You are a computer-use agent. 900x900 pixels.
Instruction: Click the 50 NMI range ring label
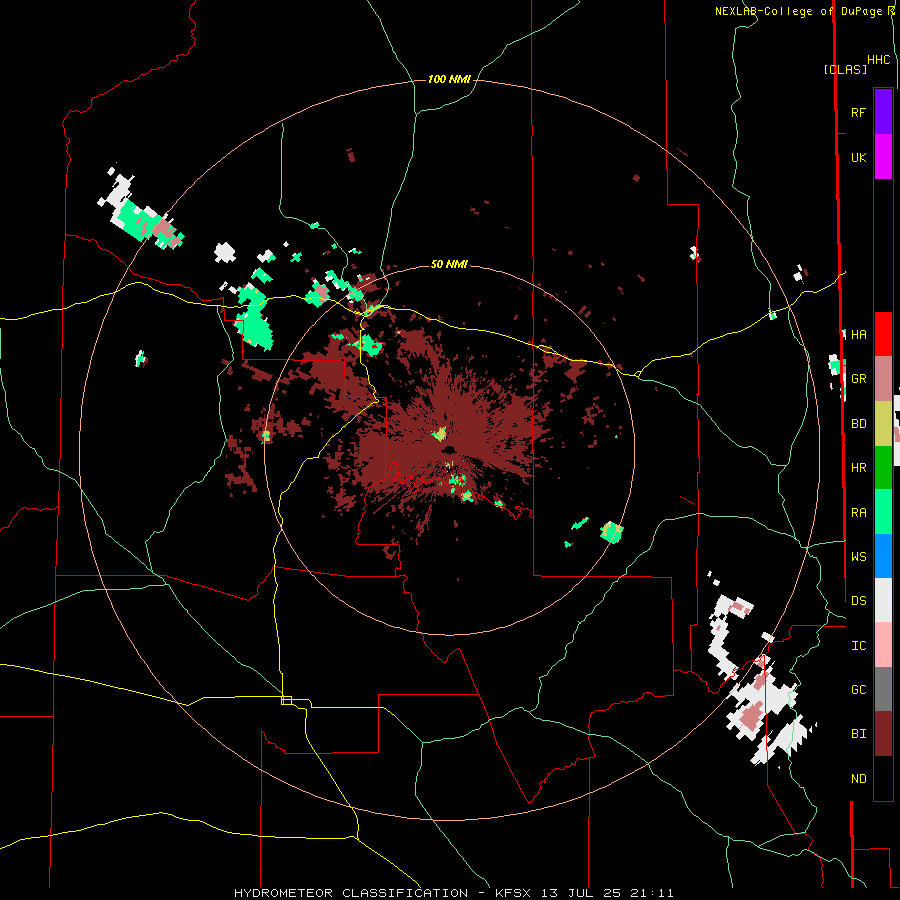click(449, 265)
